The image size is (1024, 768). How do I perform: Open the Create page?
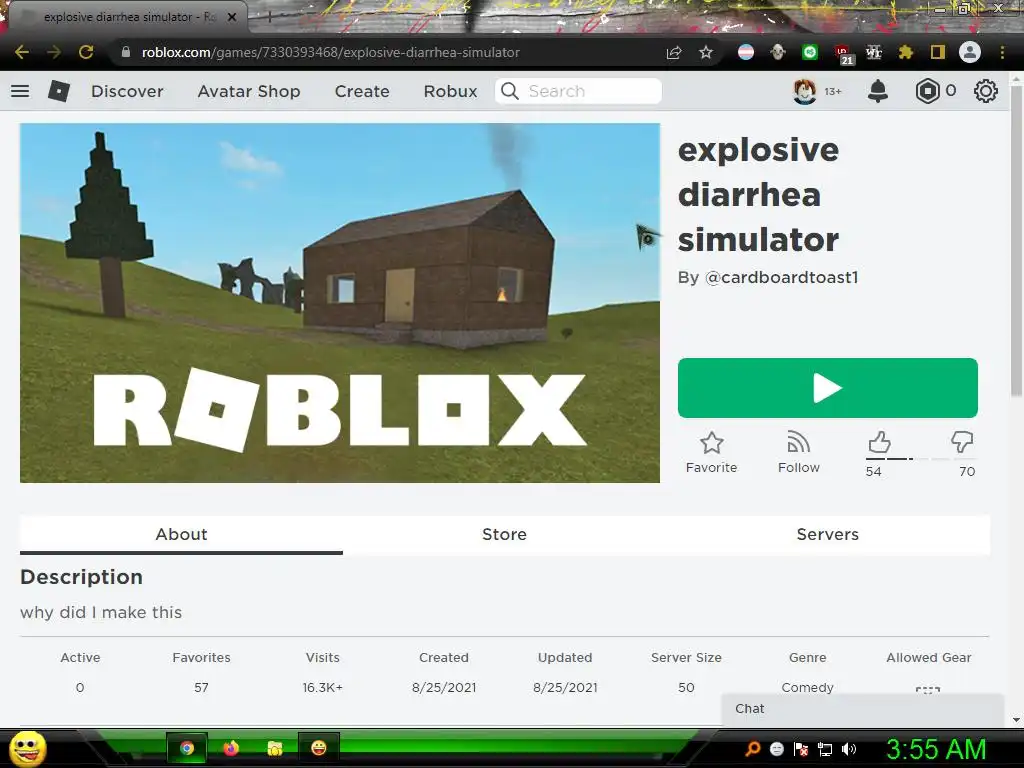362,91
